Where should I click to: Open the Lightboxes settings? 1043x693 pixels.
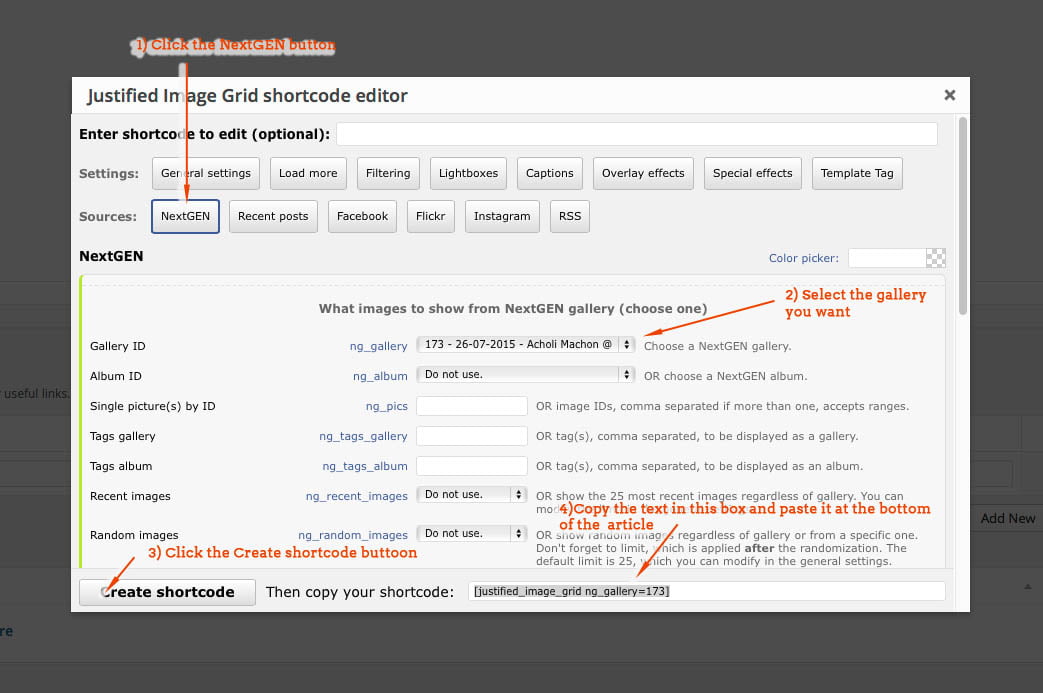pos(468,173)
